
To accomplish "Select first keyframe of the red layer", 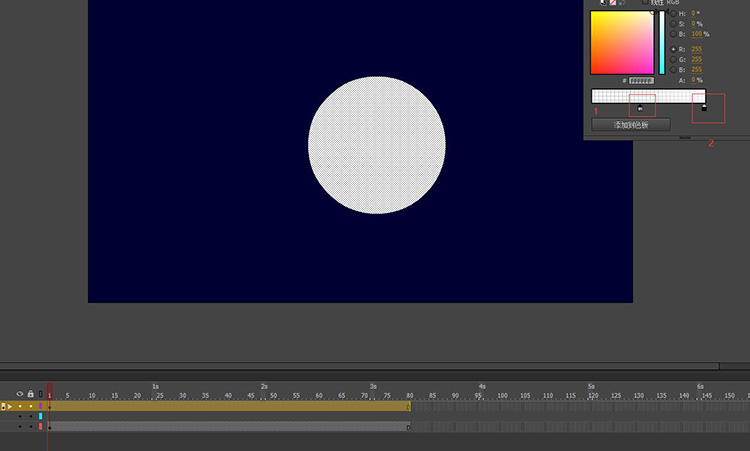I will 50,427.
